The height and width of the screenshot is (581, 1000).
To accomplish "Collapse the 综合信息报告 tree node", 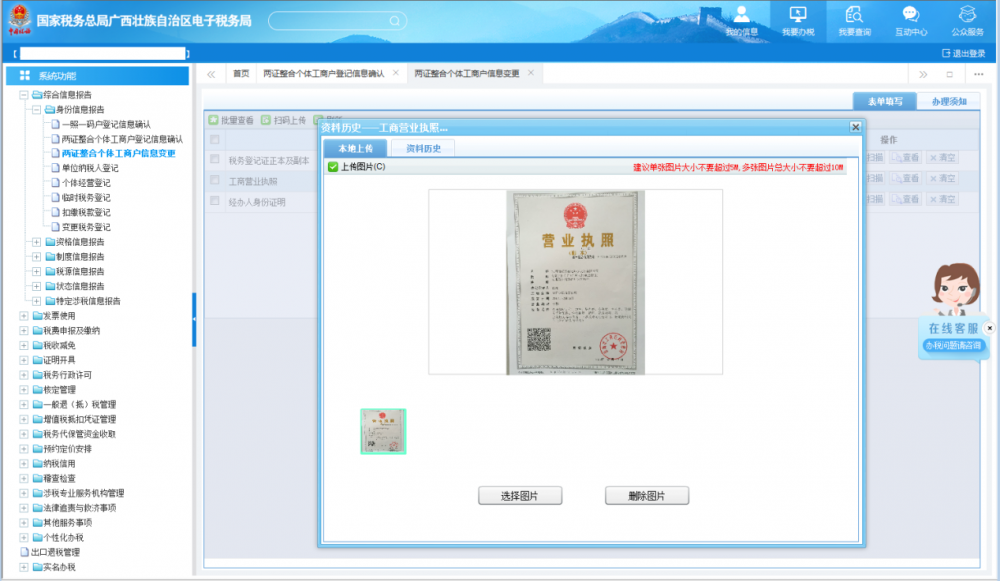I will click(x=24, y=95).
